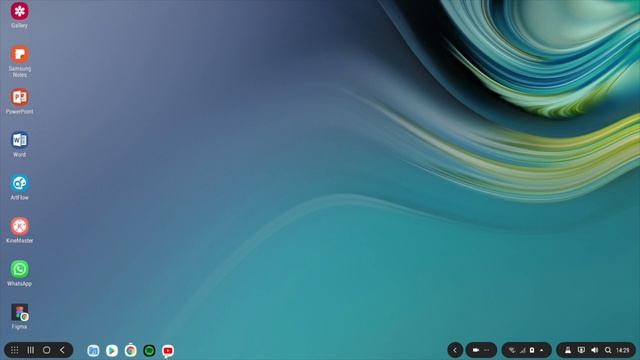
Task: Click the screen capture icon in tray
Action: [x=581, y=350]
